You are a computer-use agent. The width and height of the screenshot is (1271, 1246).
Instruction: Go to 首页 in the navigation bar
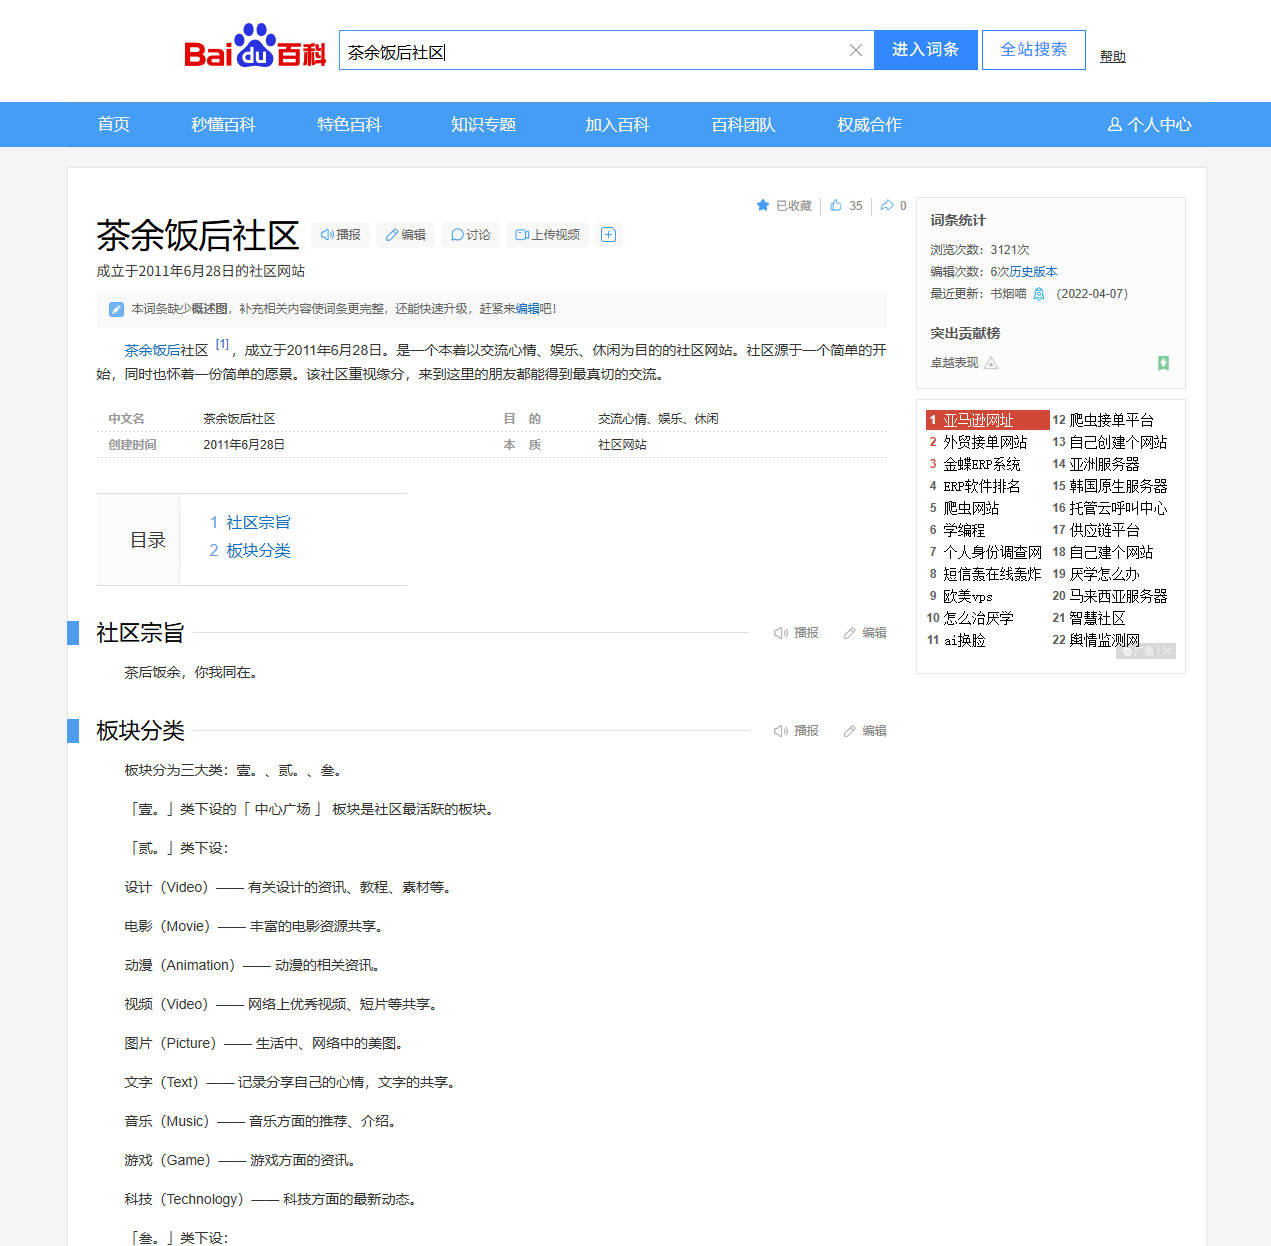click(113, 125)
